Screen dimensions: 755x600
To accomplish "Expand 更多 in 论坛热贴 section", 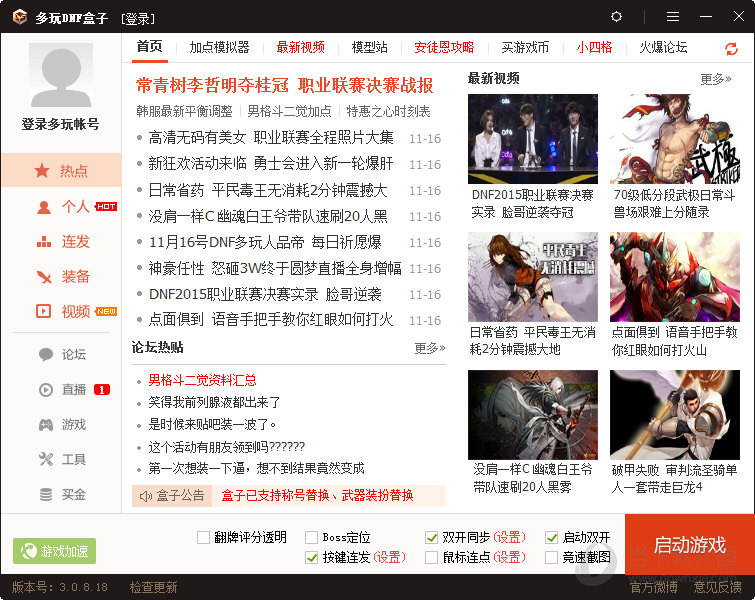I will tap(430, 348).
